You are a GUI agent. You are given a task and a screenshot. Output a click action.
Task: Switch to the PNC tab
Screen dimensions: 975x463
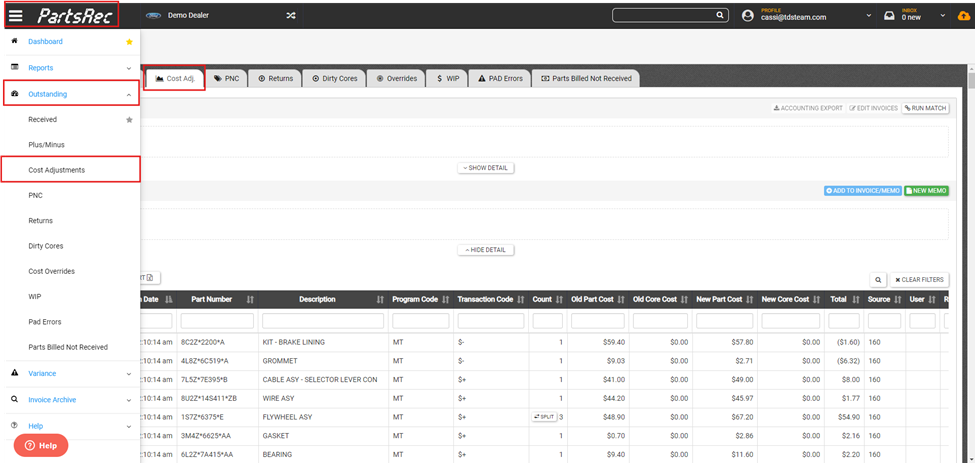tap(227, 79)
